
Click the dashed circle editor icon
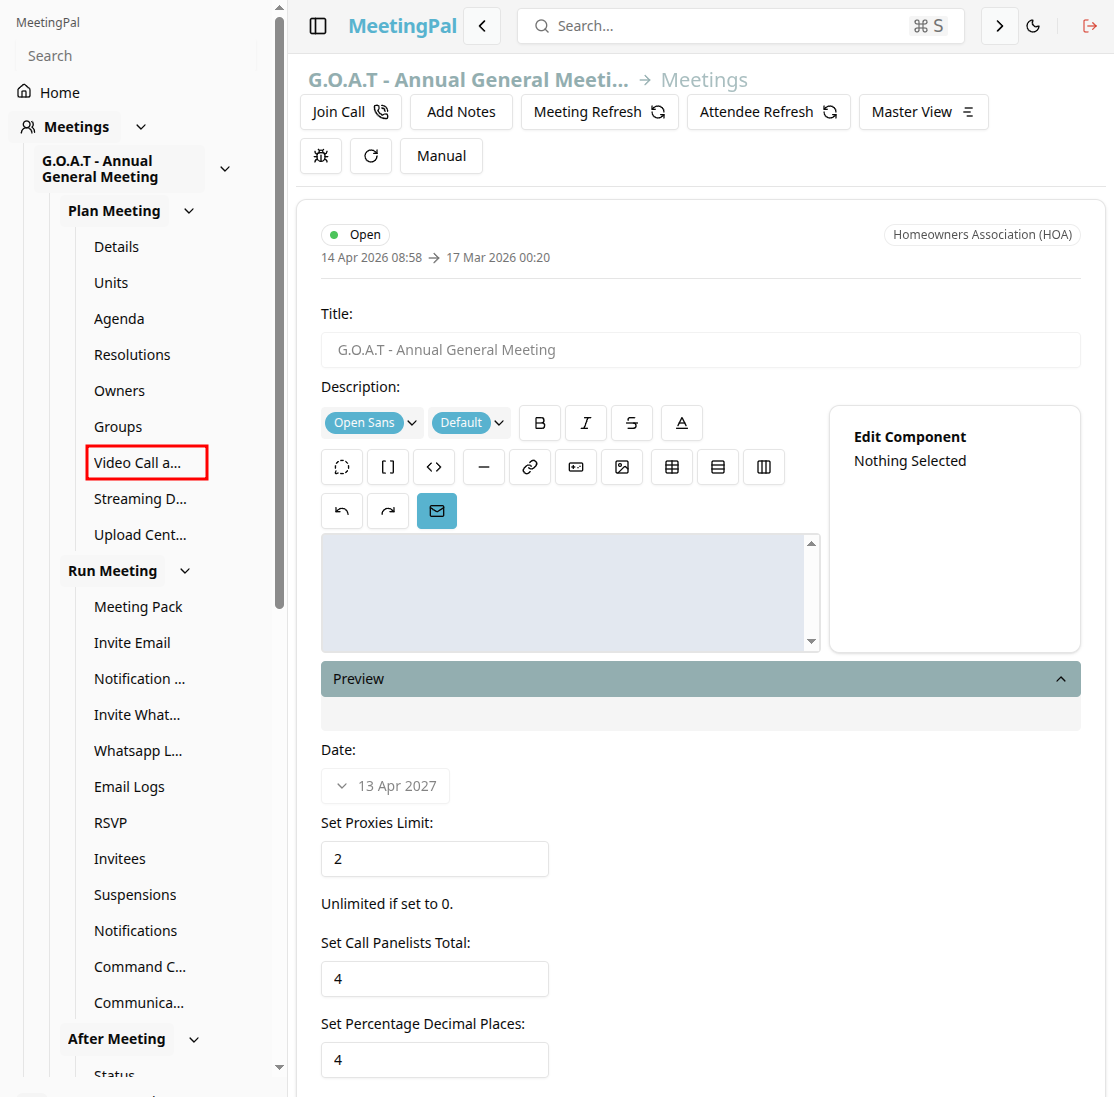click(x=342, y=467)
